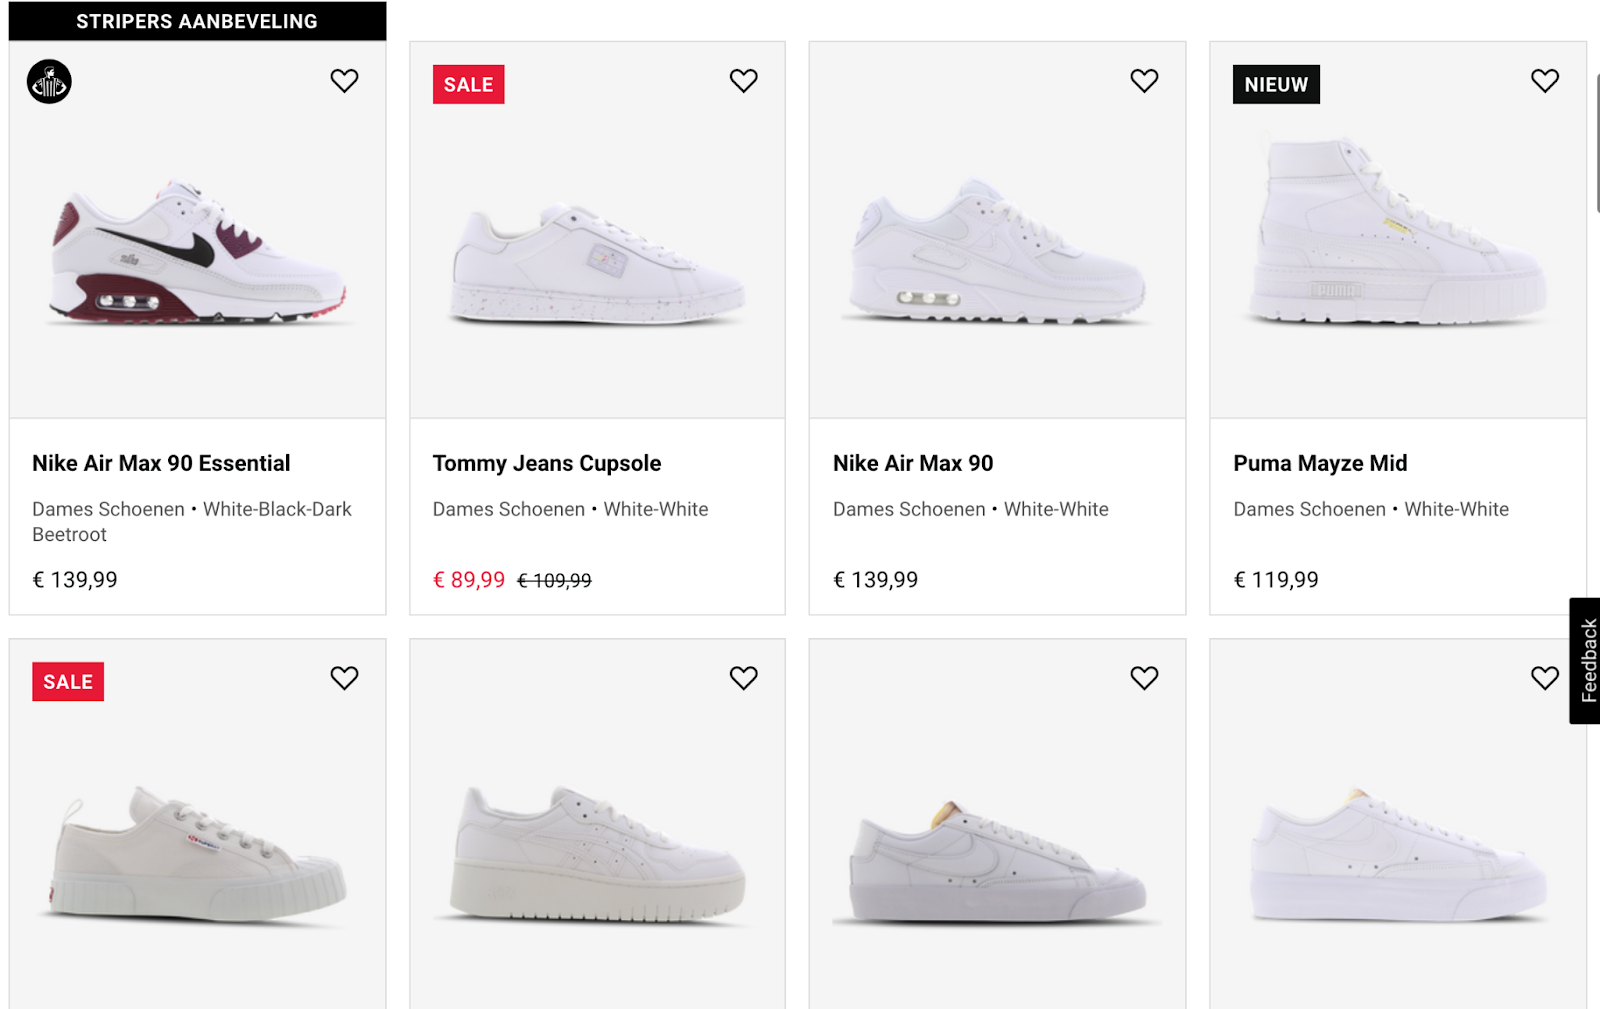Screen dimensions: 1600x1009
Task: Click the SALE badge on Tommy Jeans Cupsole
Action: tap(468, 85)
